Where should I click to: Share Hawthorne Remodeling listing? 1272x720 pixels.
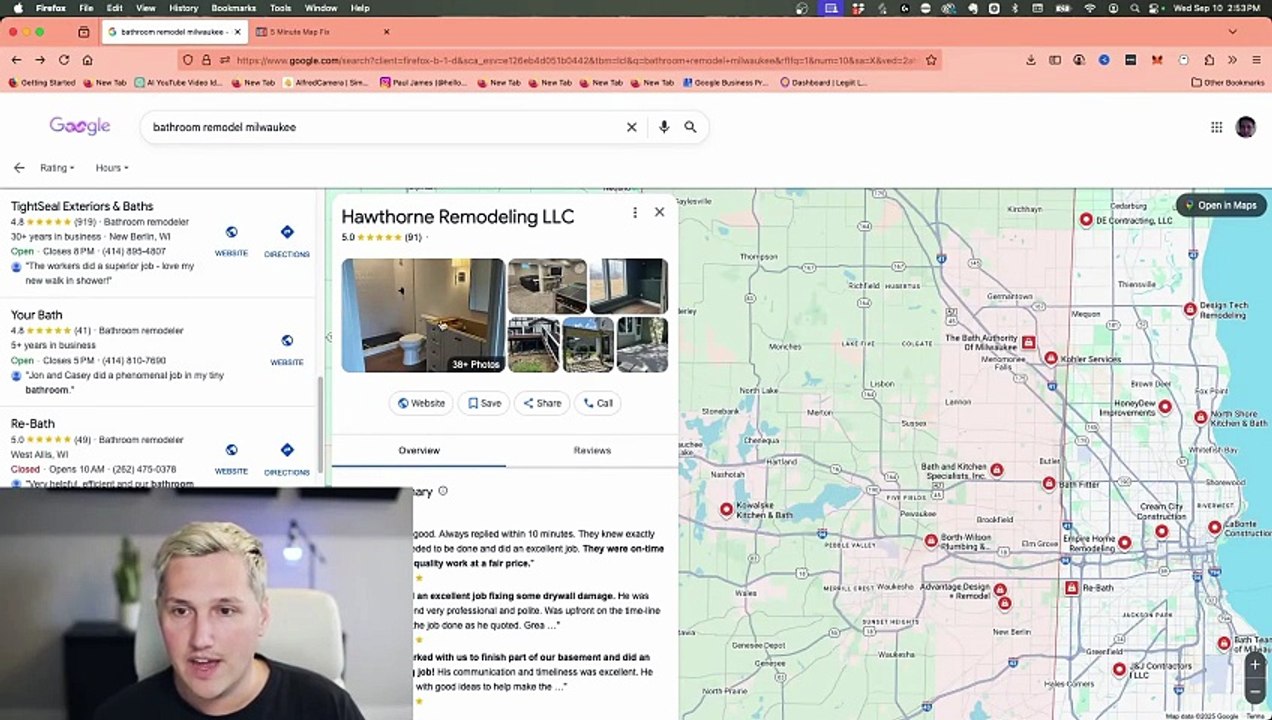542,403
